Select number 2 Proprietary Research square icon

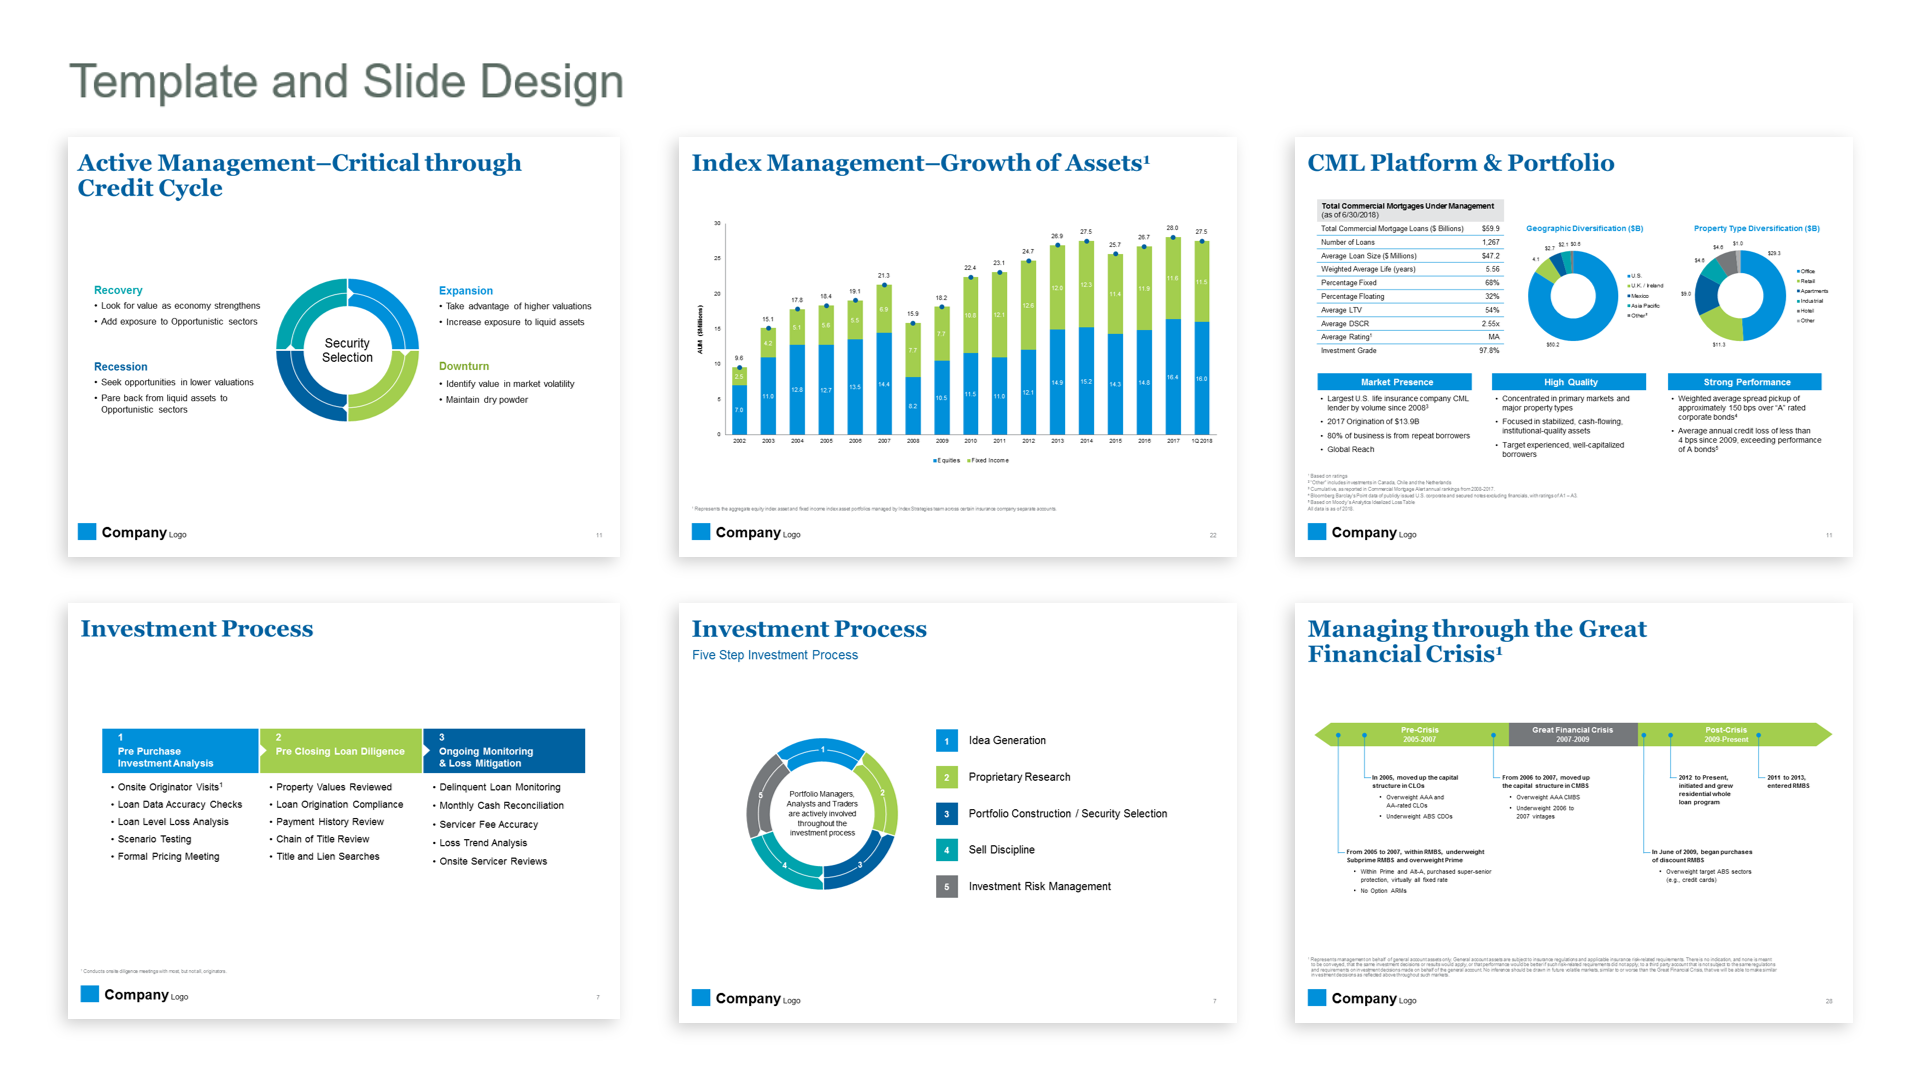pyautogui.click(x=946, y=777)
